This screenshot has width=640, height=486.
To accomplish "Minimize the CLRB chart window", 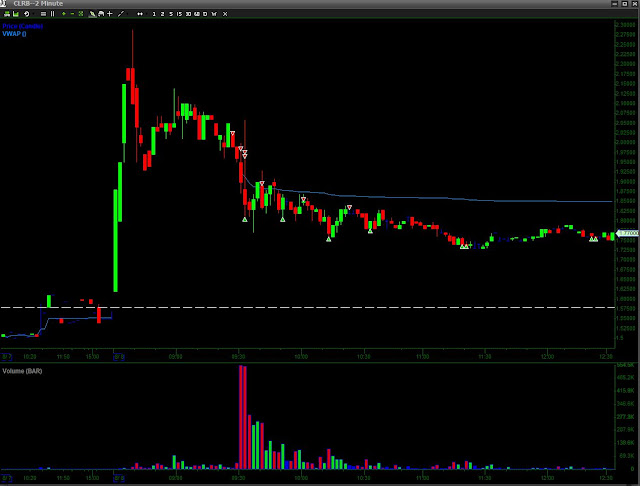I will (x=615, y=4).
